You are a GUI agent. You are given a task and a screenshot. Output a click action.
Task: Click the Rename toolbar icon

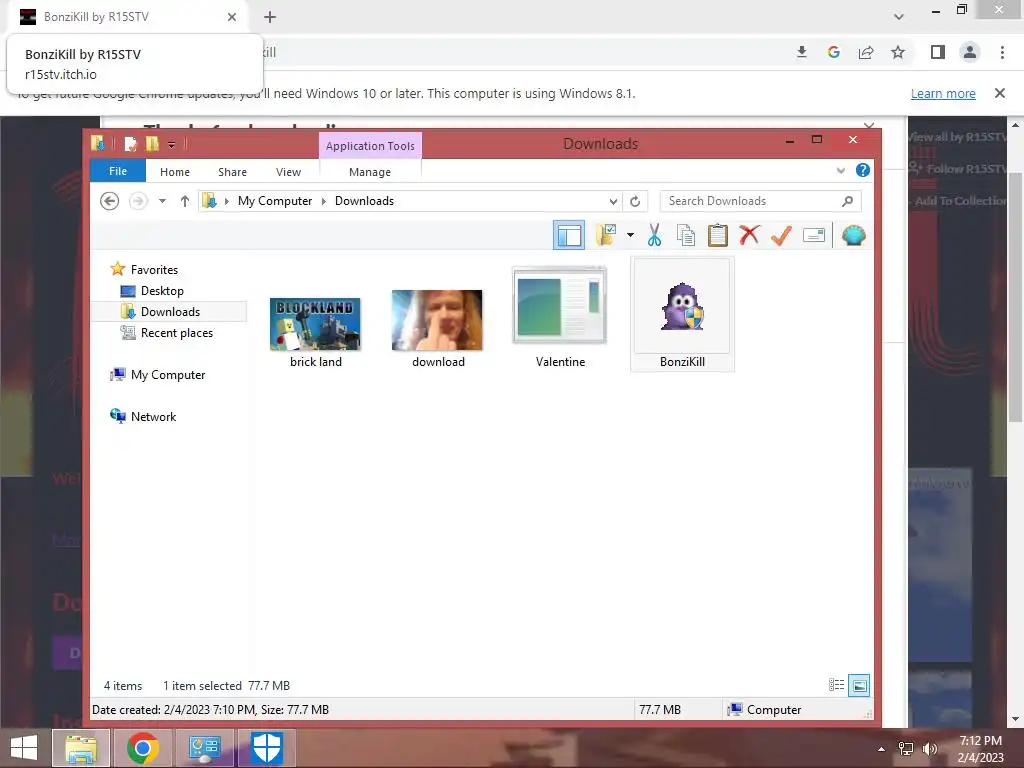[x=814, y=235]
